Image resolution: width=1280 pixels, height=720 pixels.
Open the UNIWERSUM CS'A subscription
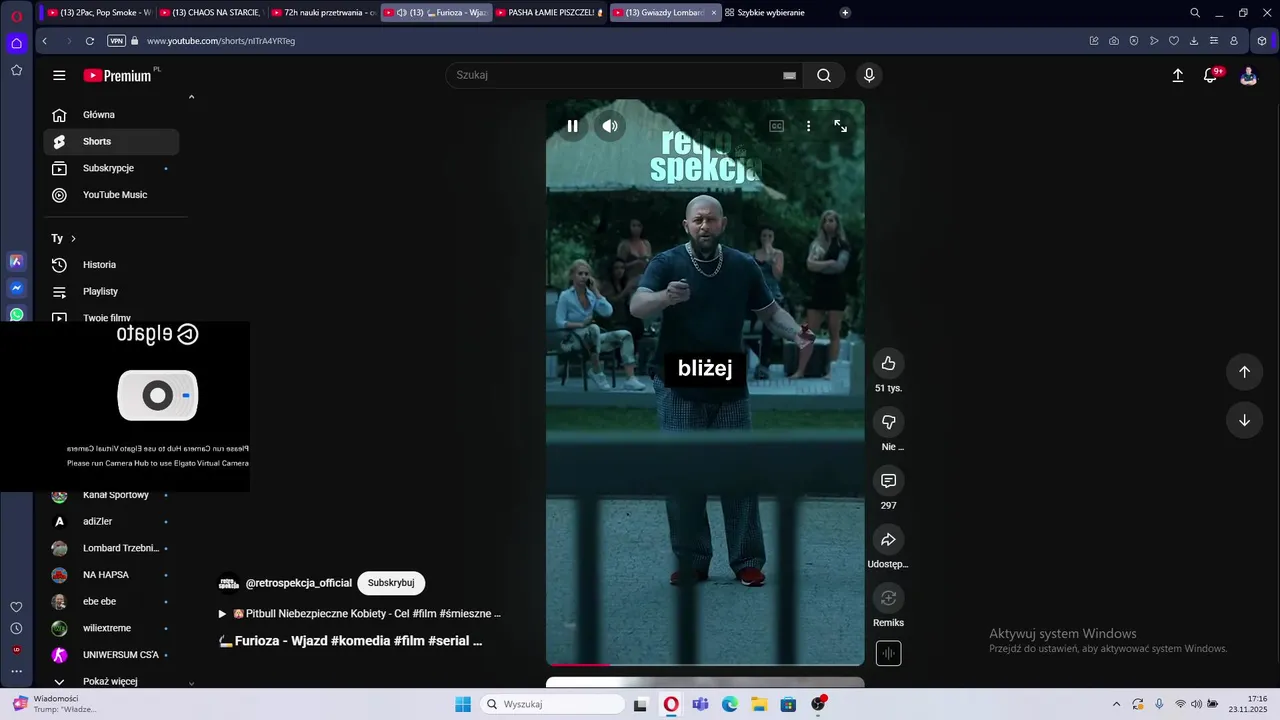pyautogui.click(x=111, y=655)
